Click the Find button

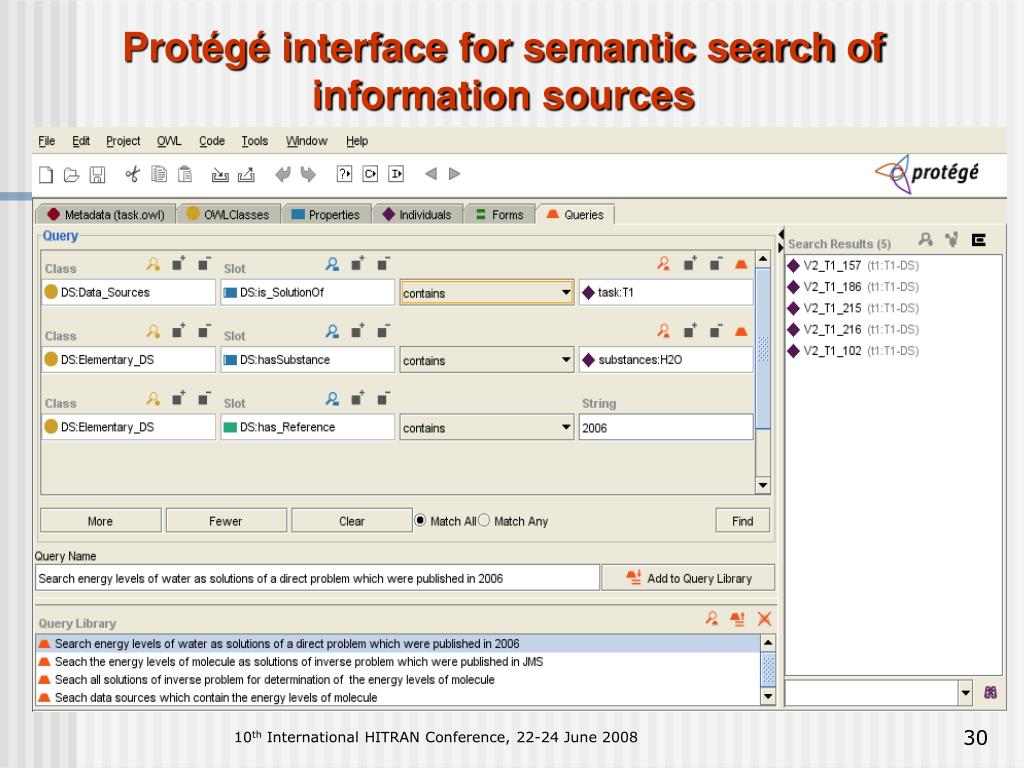click(743, 520)
